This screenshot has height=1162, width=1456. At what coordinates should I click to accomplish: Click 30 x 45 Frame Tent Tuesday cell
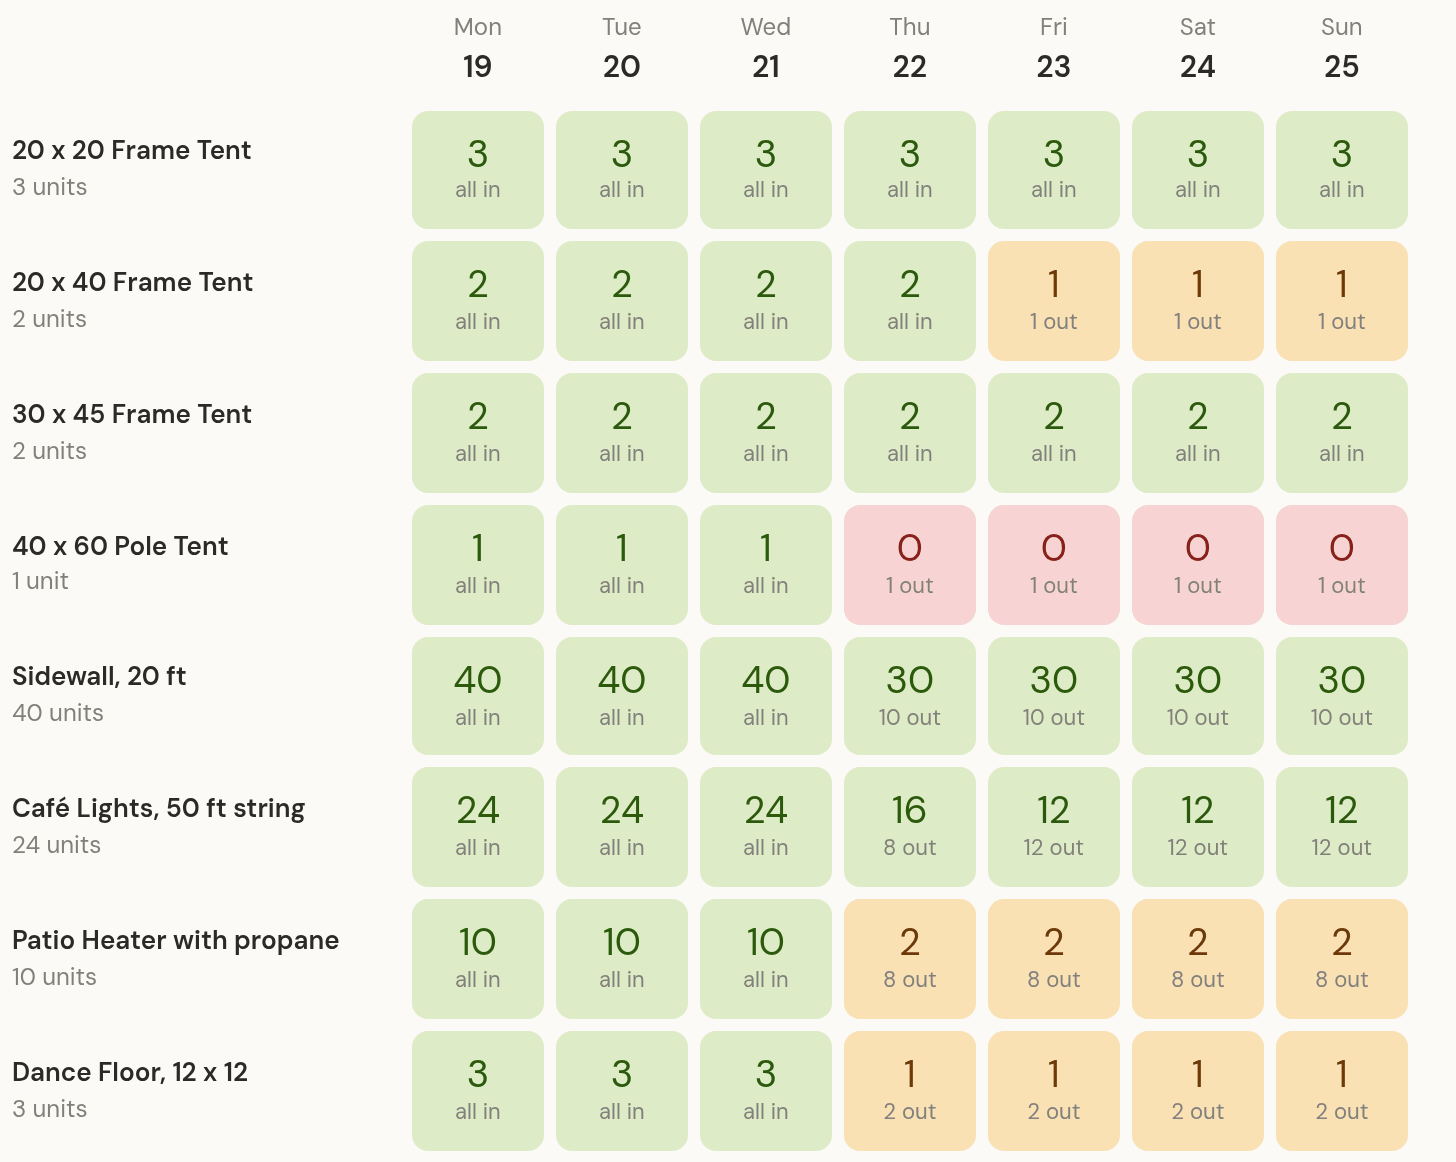[622, 433]
